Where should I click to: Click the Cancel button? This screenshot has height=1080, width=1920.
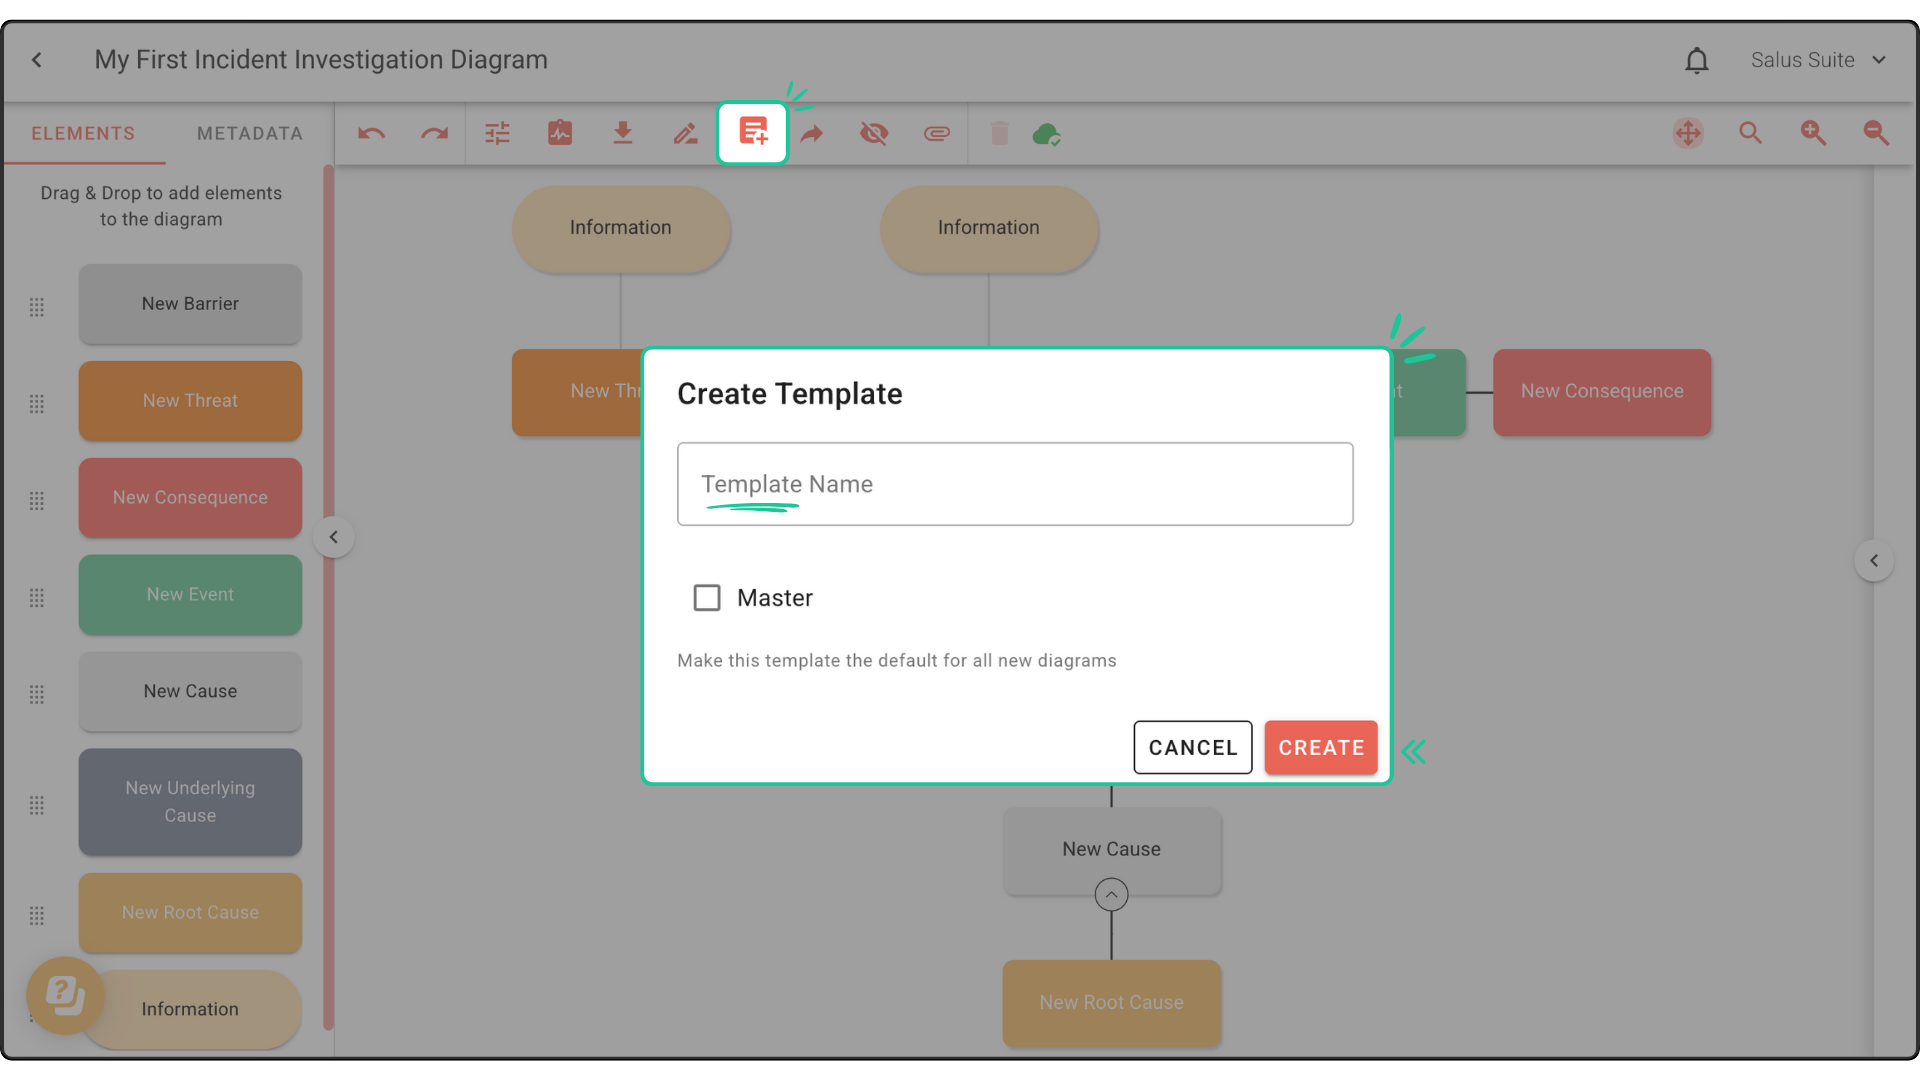(1192, 747)
